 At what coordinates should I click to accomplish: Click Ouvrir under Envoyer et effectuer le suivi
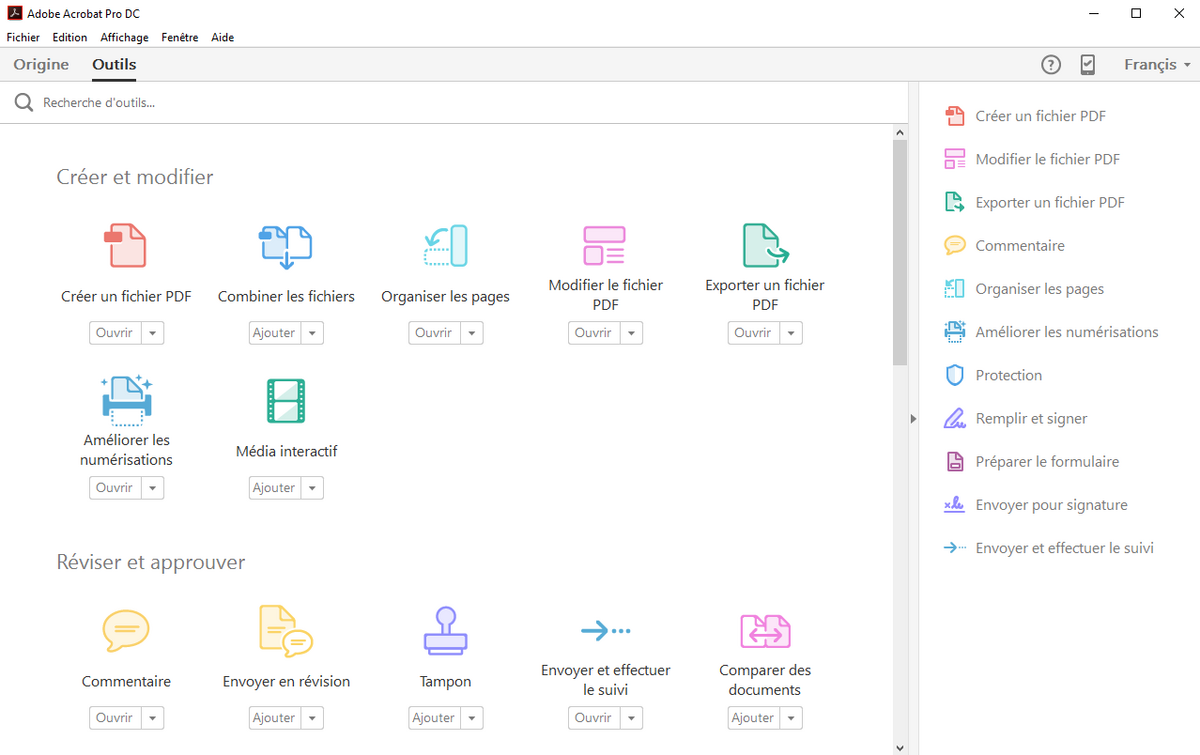(x=594, y=718)
